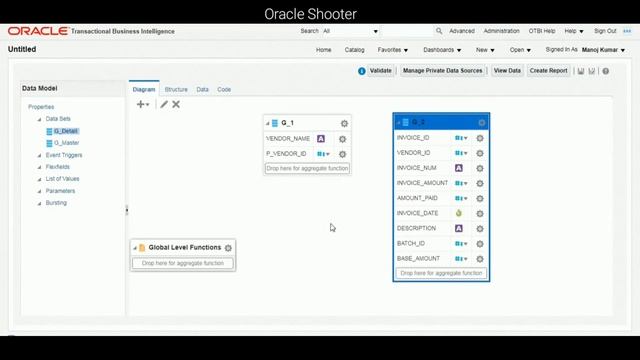Image resolution: width=640 pixels, height=360 pixels.
Task: Click the text type icon of DESCRIPTION
Action: coord(459,228)
